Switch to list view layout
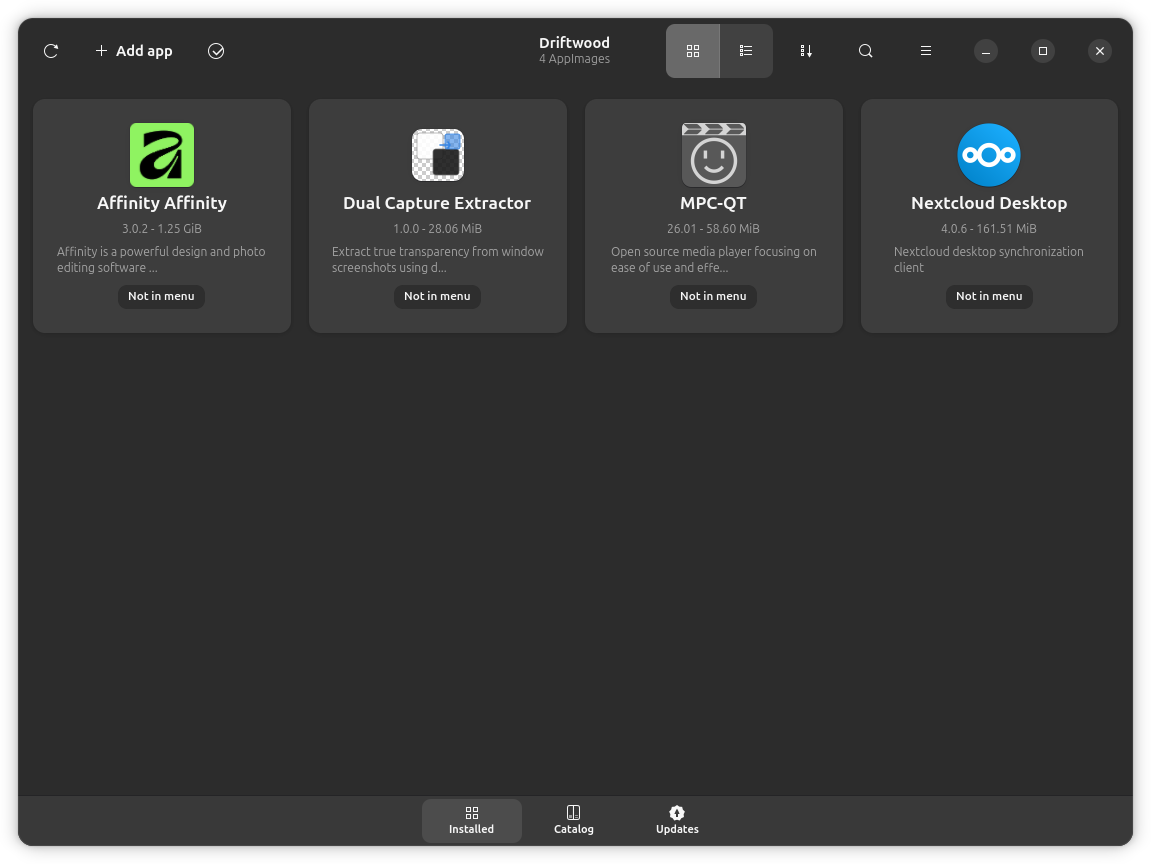1151x864 pixels. pyautogui.click(x=745, y=50)
